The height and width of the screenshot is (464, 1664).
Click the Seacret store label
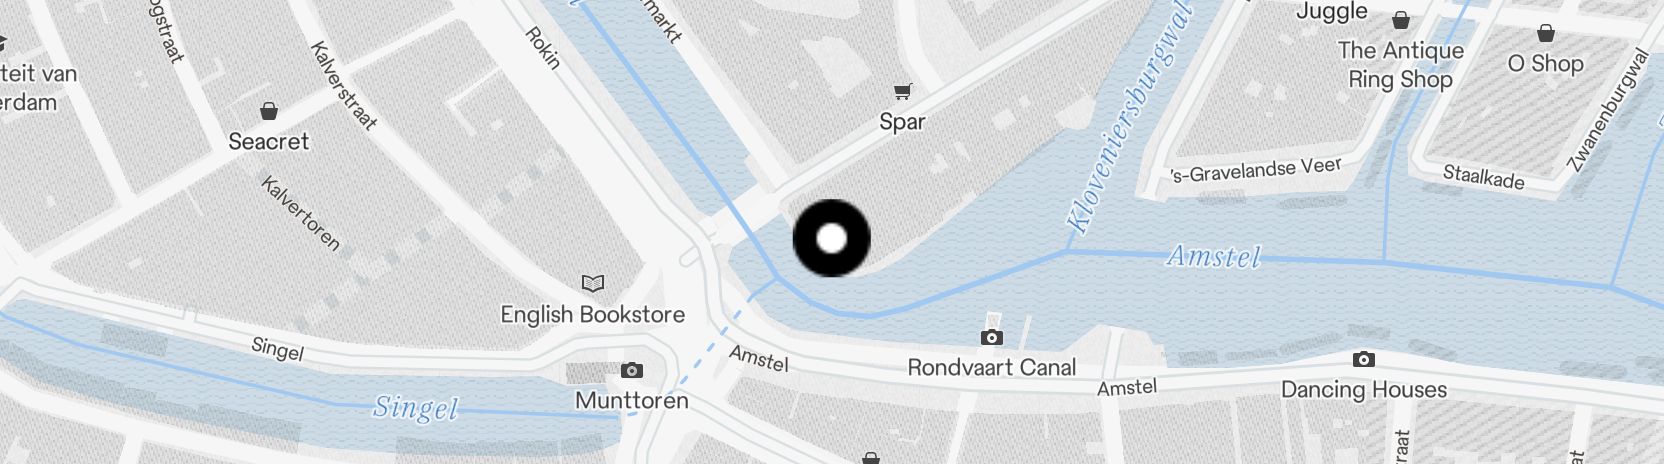pos(268,141)
